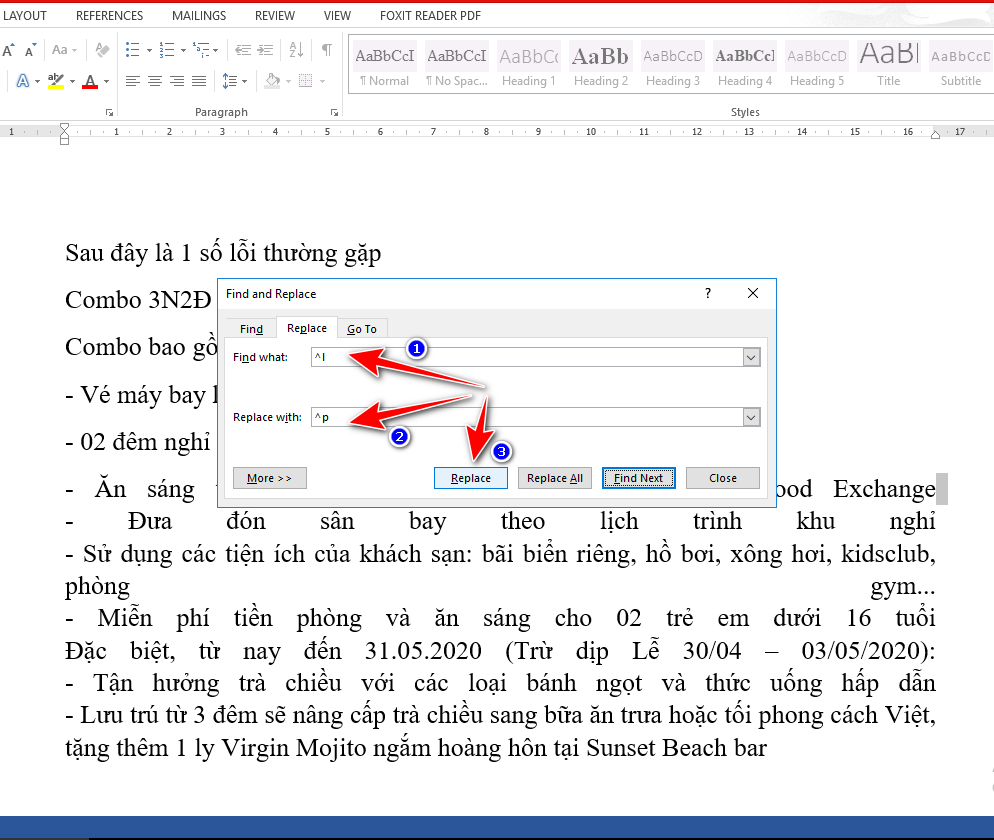Apply the Heading 5 style

point(817,64)
